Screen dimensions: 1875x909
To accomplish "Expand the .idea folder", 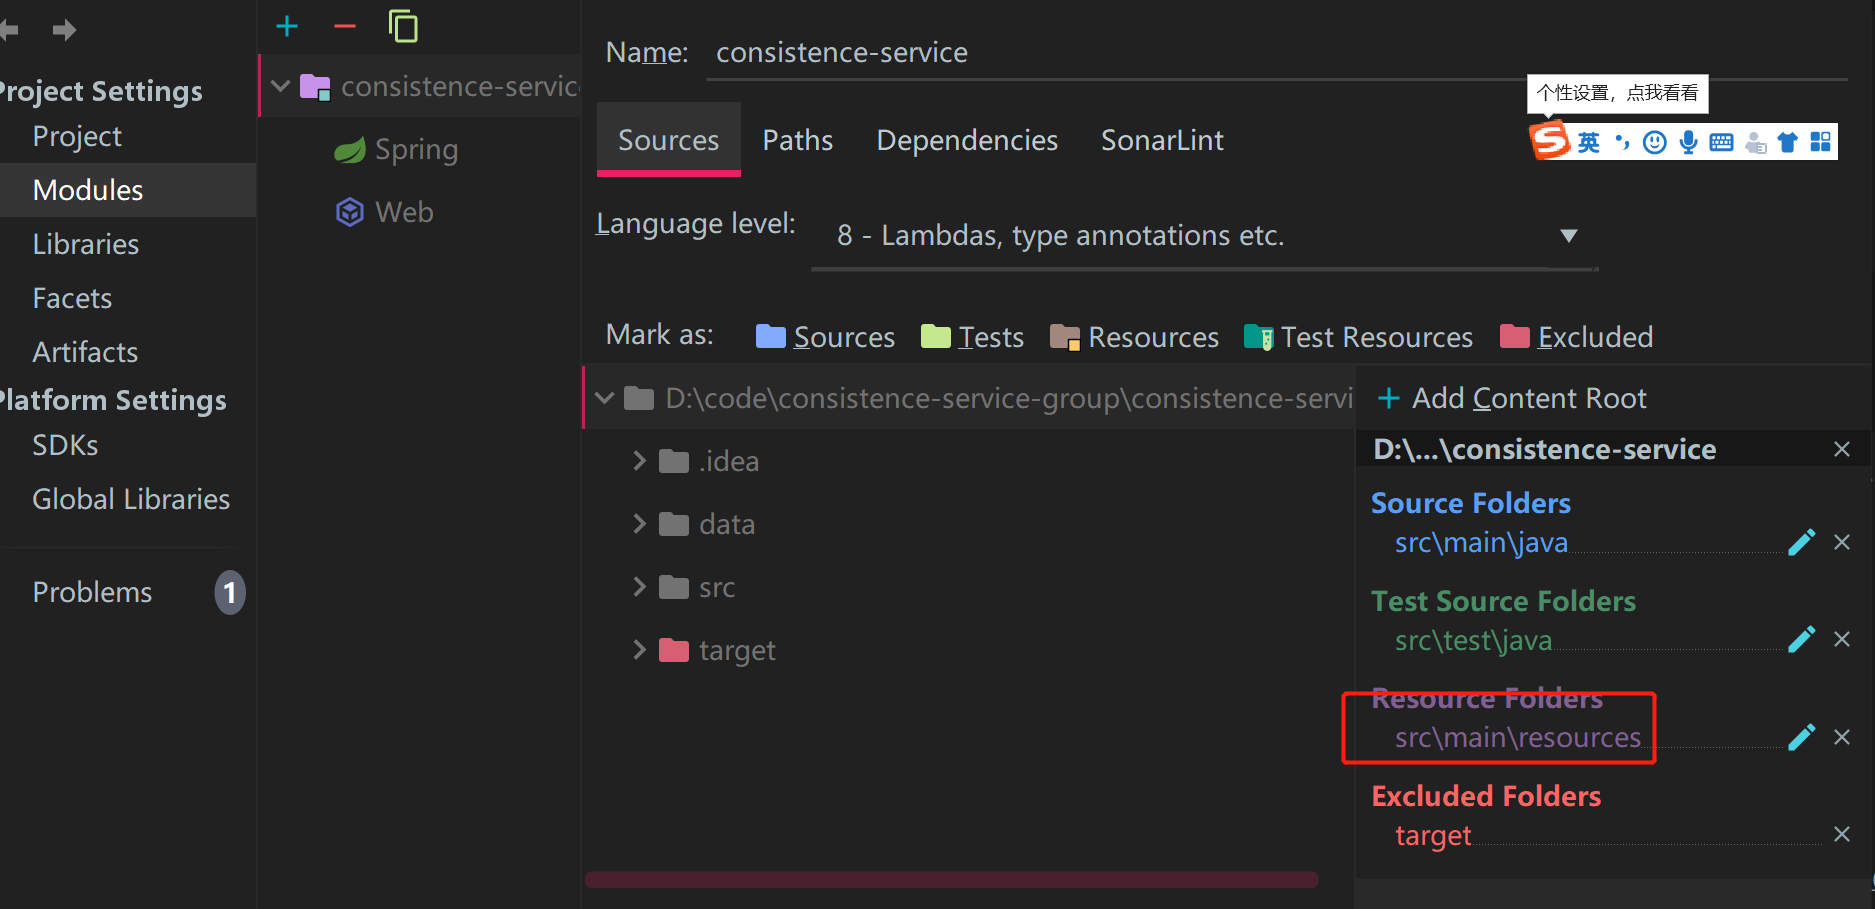I will click(640, 460).
